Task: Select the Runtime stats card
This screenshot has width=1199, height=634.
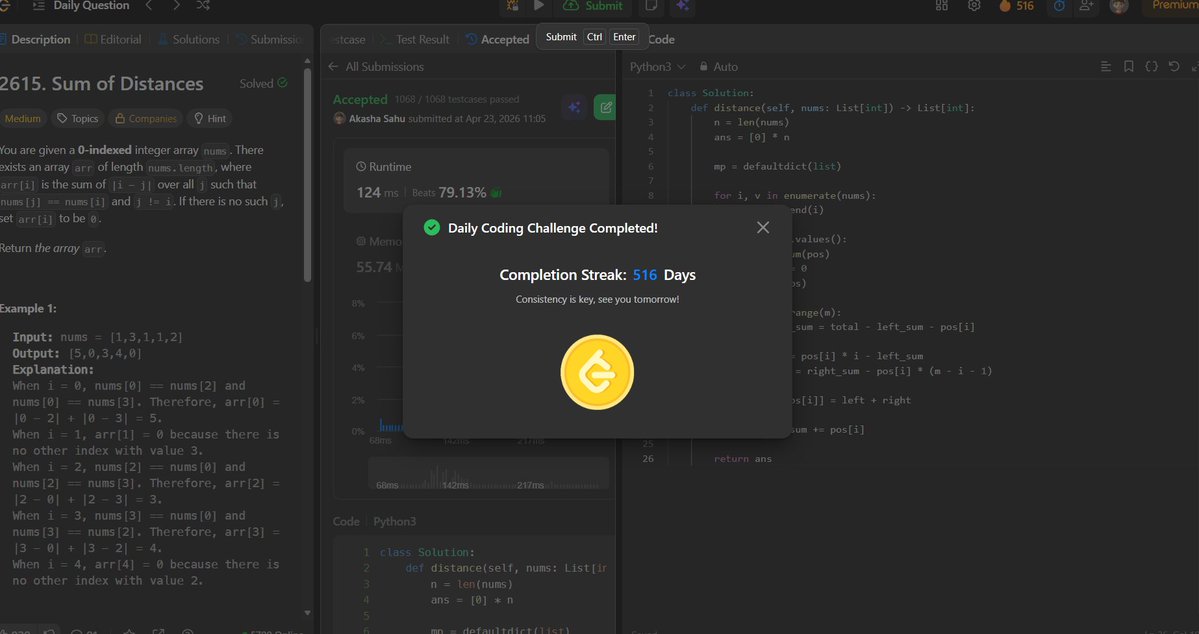Action: 476,180
